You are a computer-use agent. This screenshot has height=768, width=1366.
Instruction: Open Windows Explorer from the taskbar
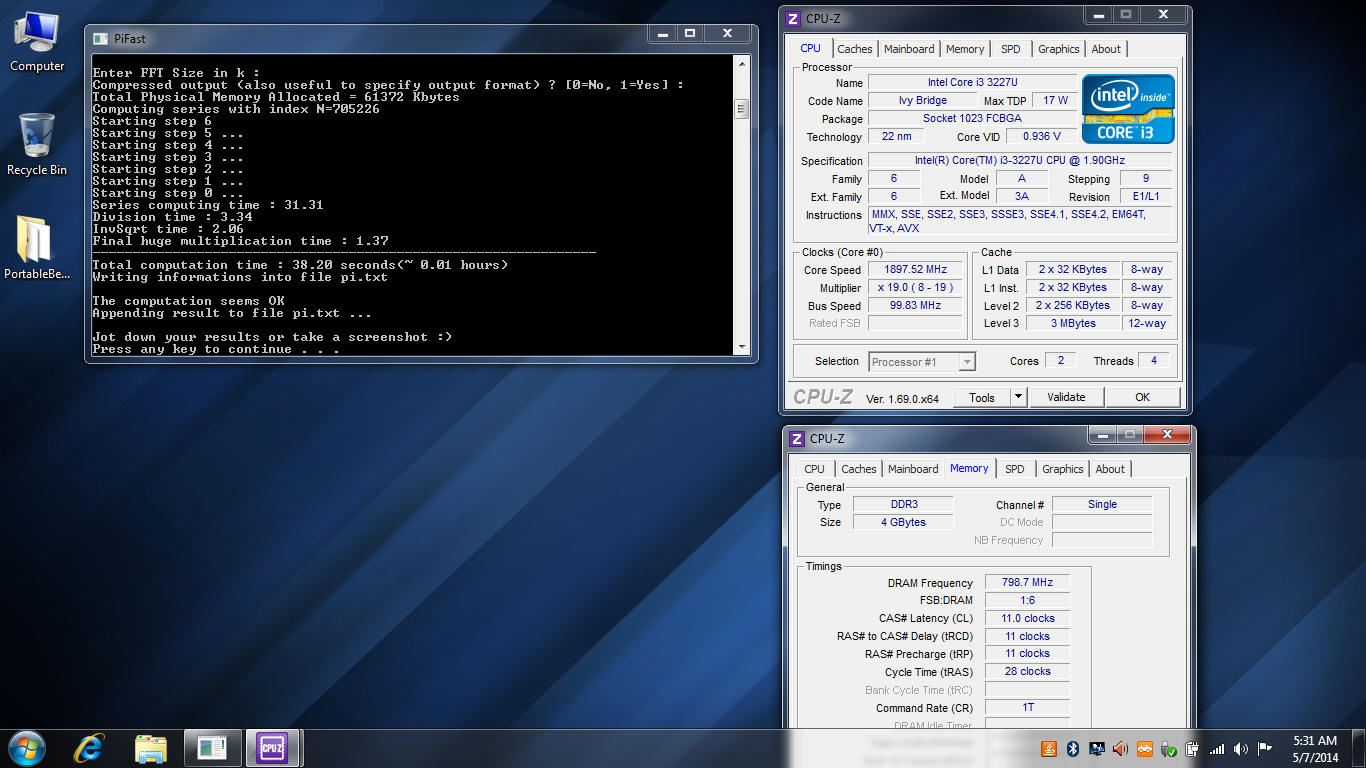(151, 748)
